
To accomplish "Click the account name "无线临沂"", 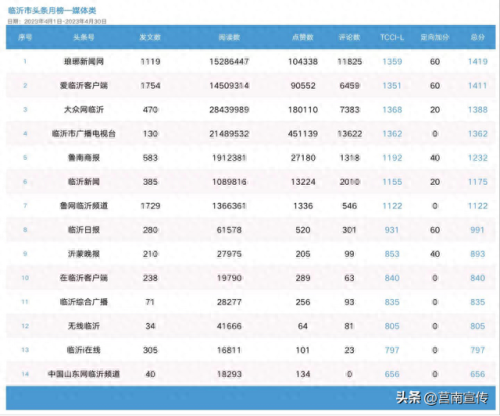I will tap(84, 326).
